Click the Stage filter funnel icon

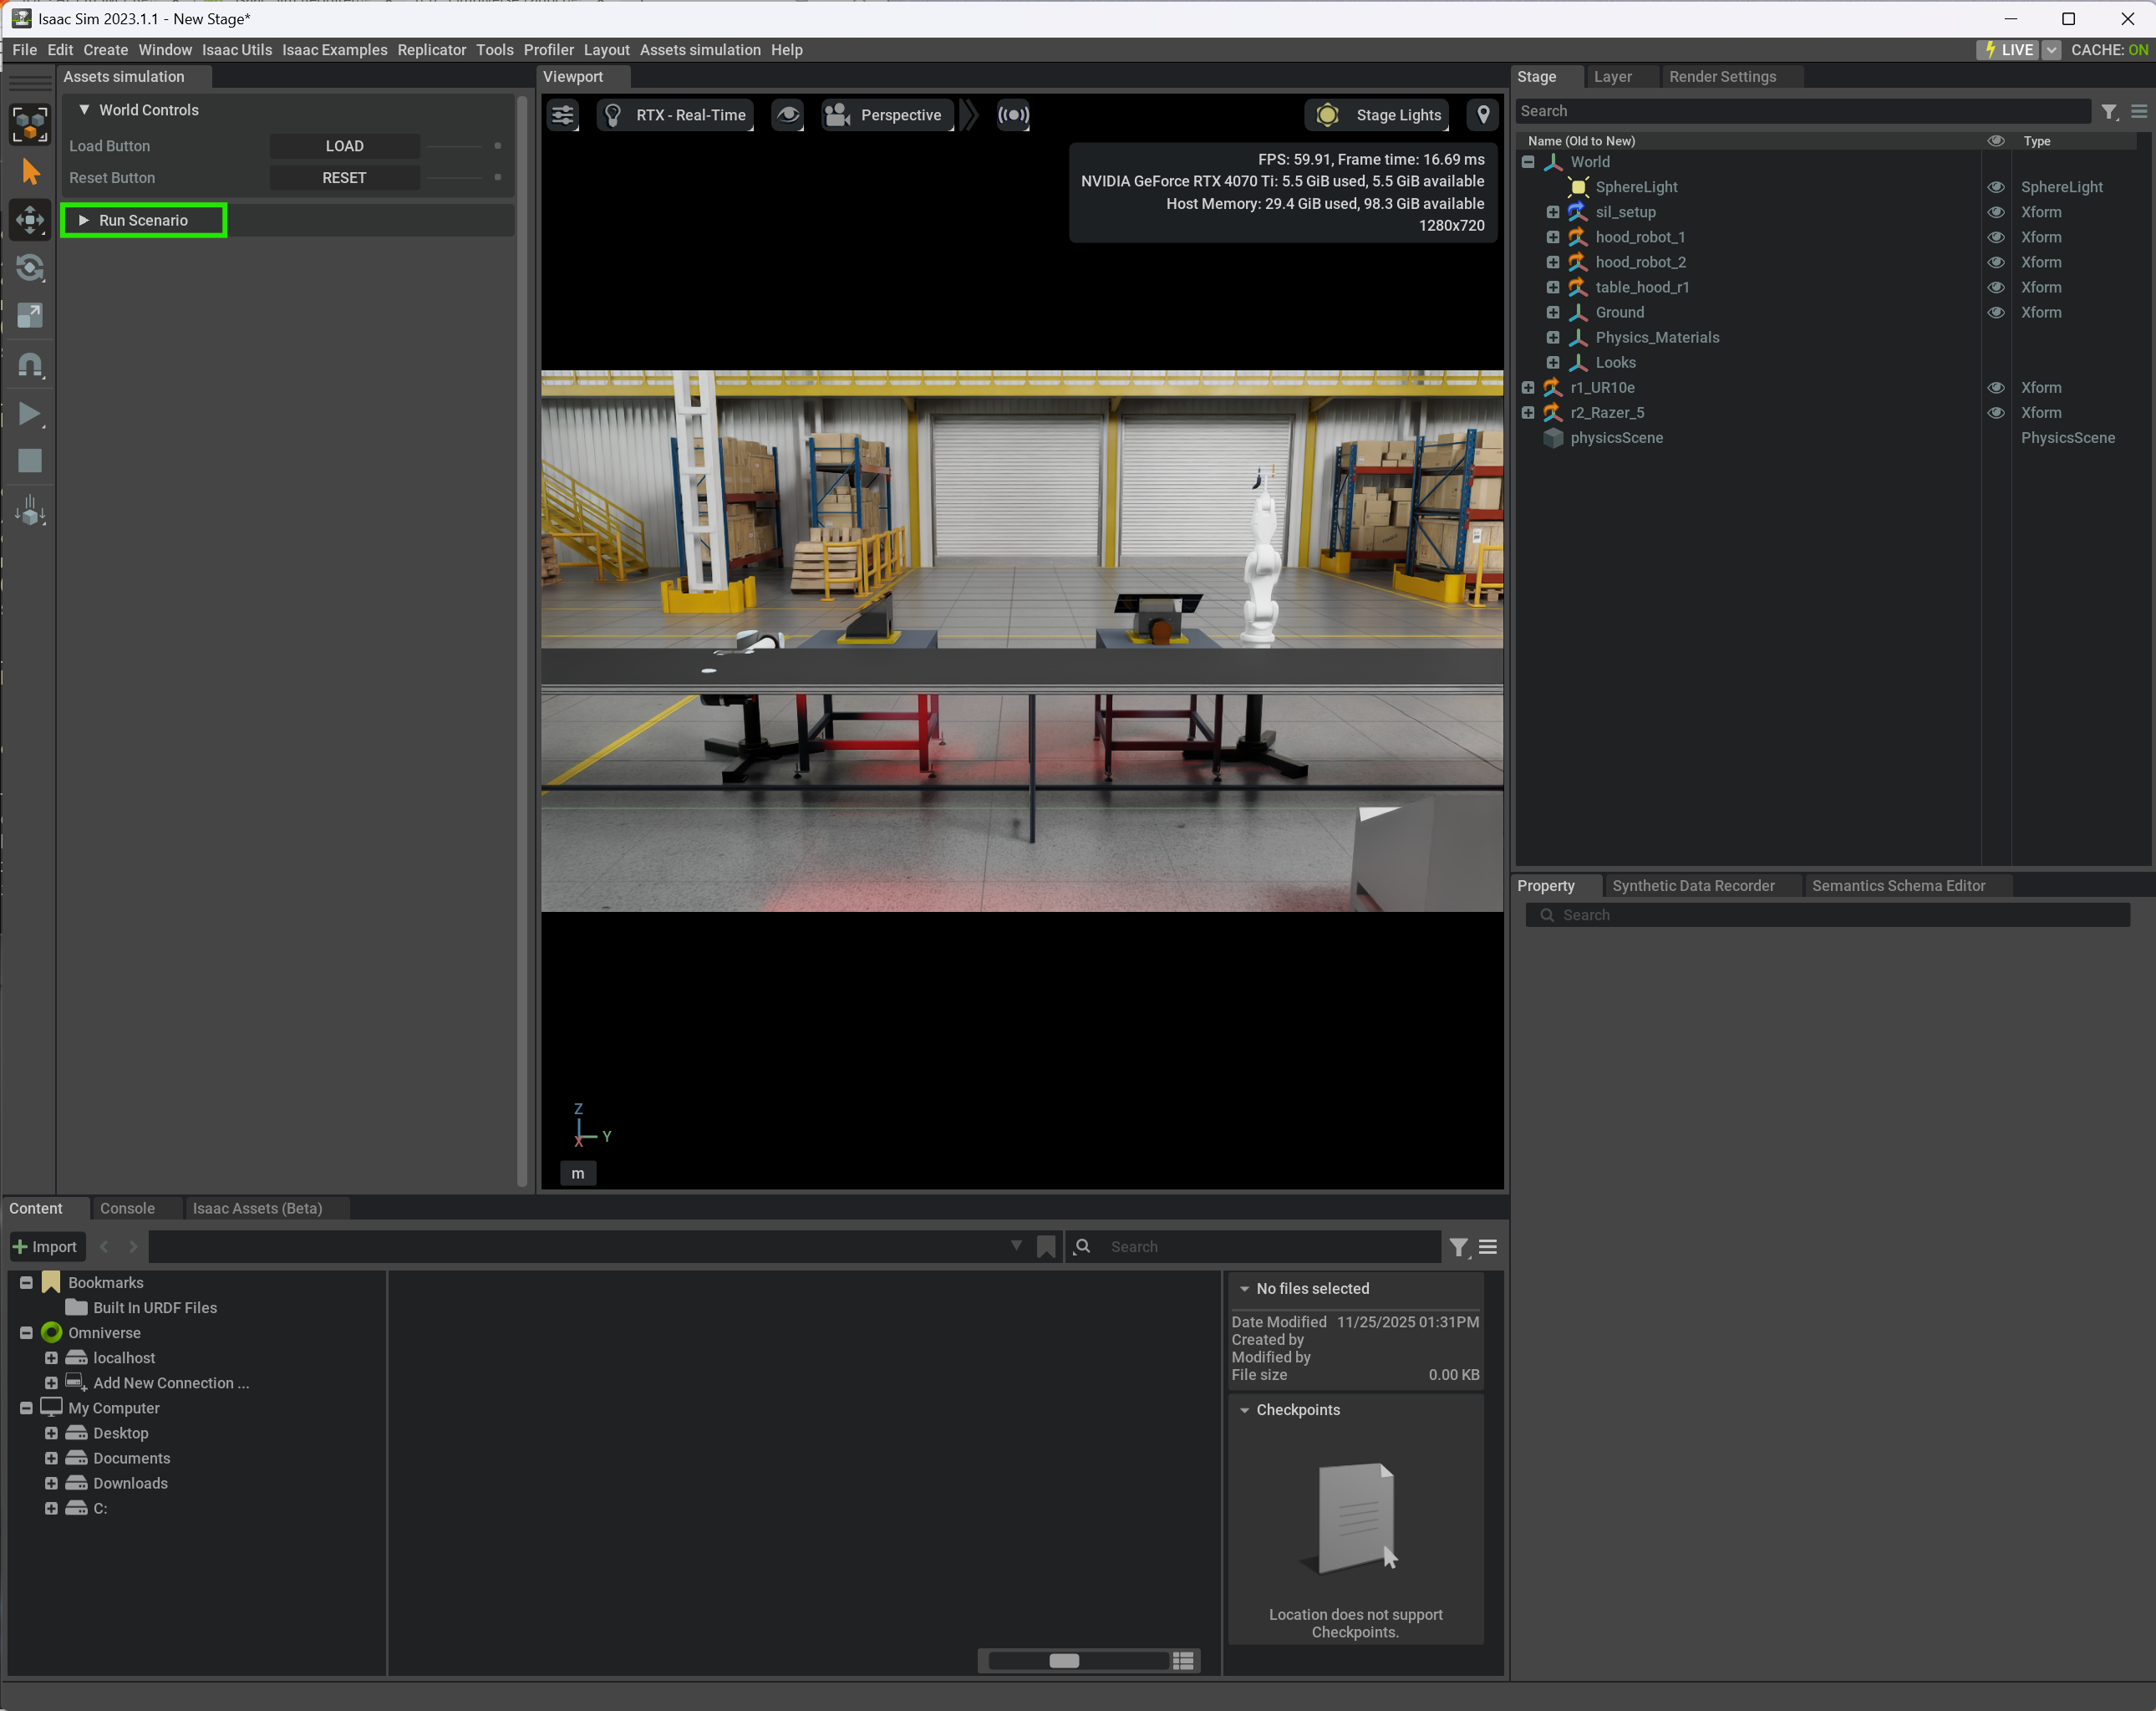pos(2109,112)
